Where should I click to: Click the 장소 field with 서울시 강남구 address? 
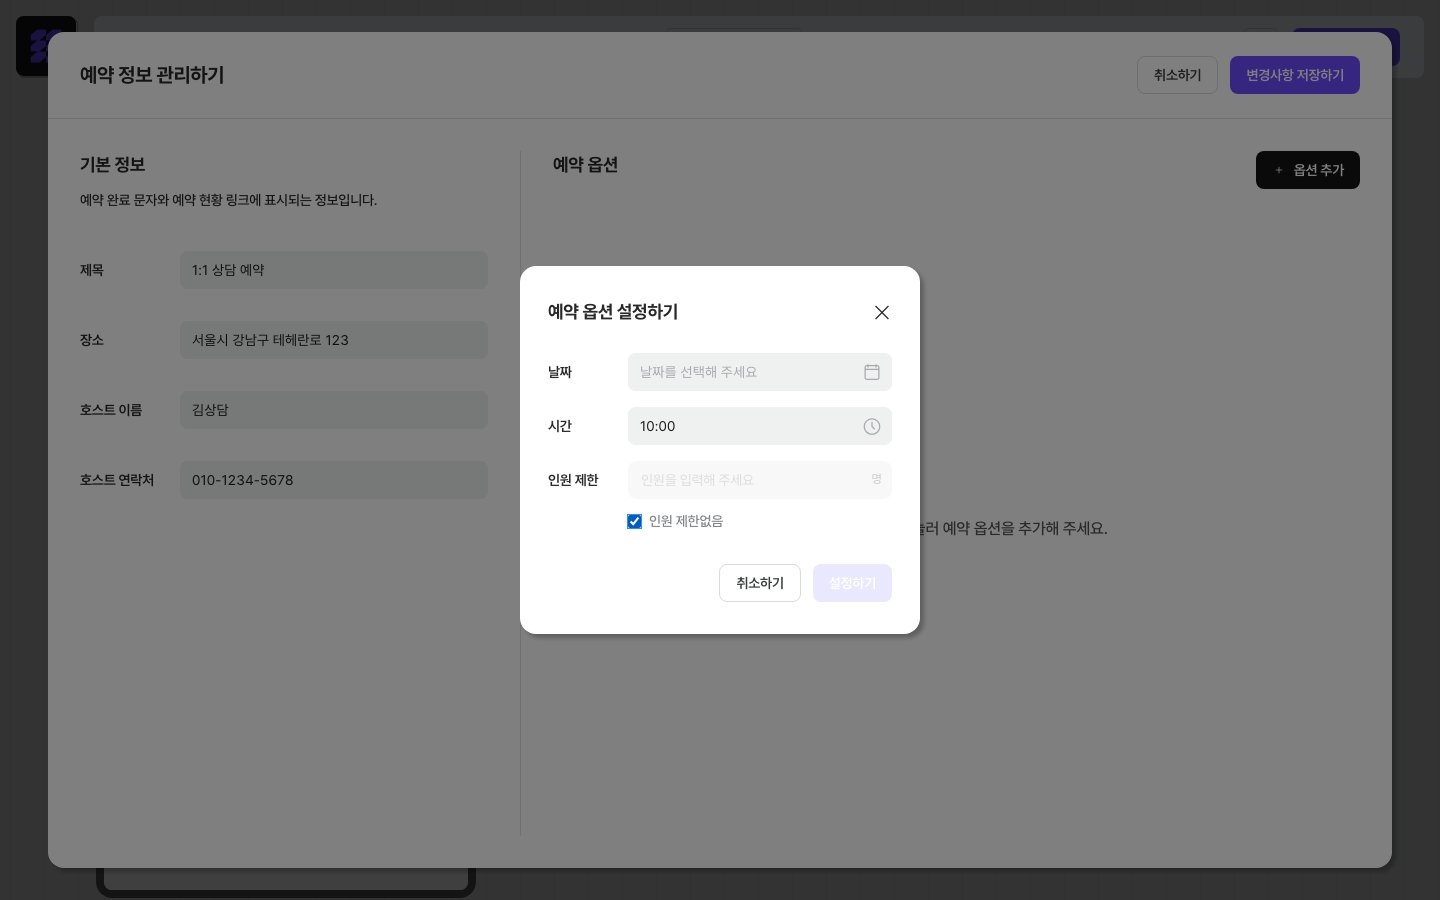[x=334, y=340]
